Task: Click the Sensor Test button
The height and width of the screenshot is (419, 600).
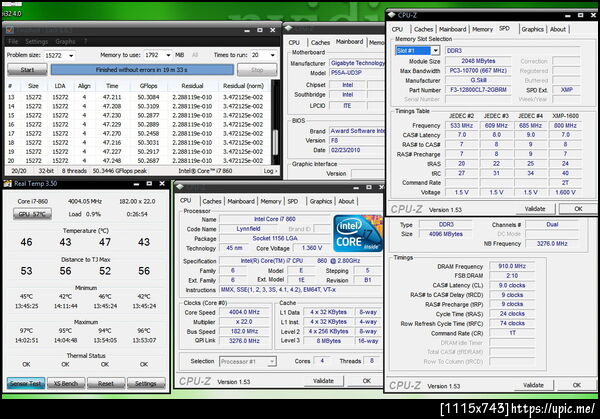Action: point(26,383)
